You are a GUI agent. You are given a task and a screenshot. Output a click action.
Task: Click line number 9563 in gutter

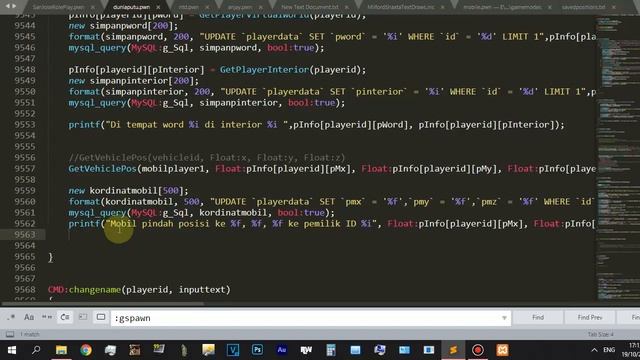click(25, 235)
